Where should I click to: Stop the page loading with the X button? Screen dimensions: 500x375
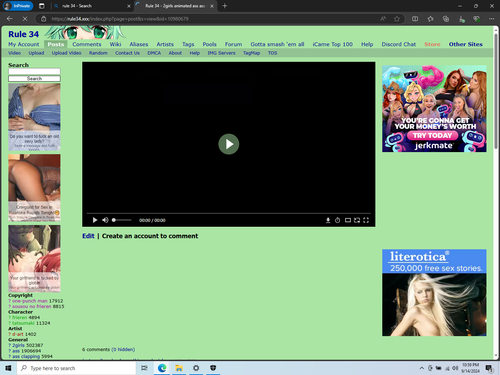point(25,19)
